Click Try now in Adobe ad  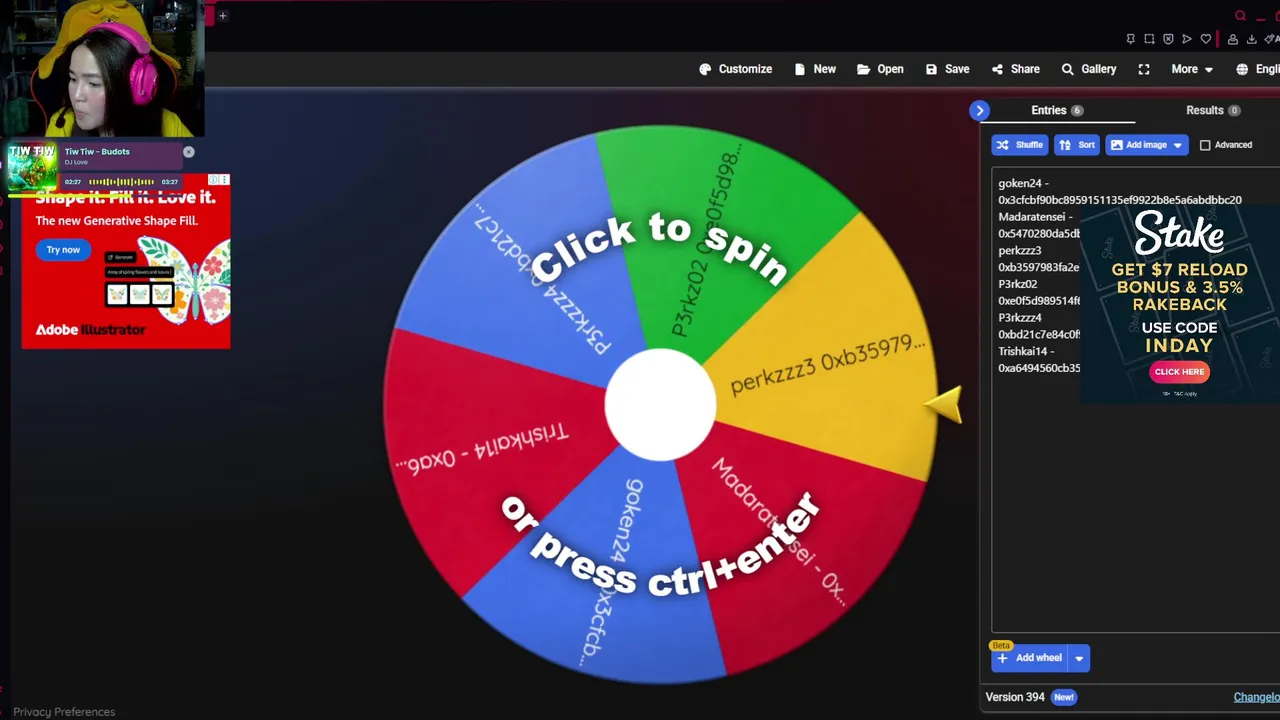(63, 250)
